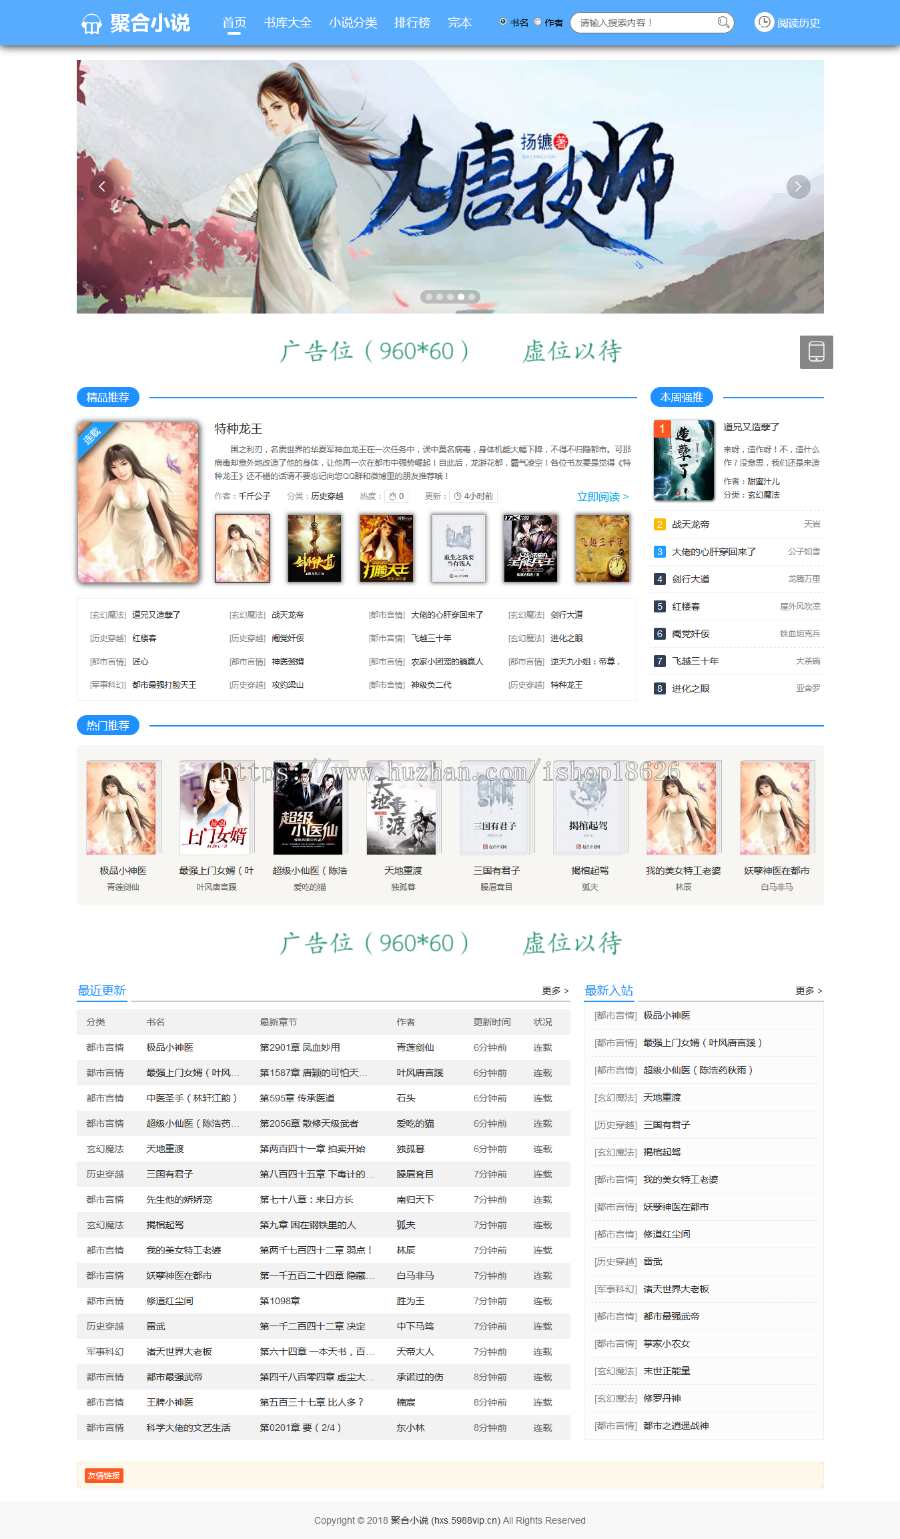Show previous banner slide with left arrow

point(102,187)
